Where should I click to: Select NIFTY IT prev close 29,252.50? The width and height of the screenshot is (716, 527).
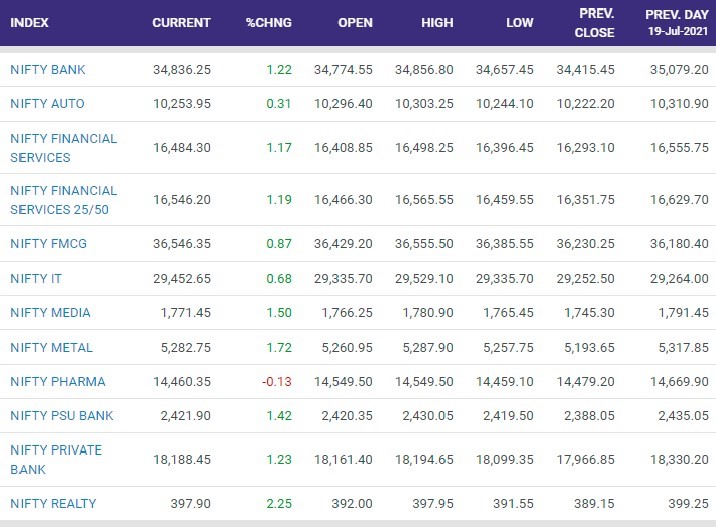tap(585, 279)
